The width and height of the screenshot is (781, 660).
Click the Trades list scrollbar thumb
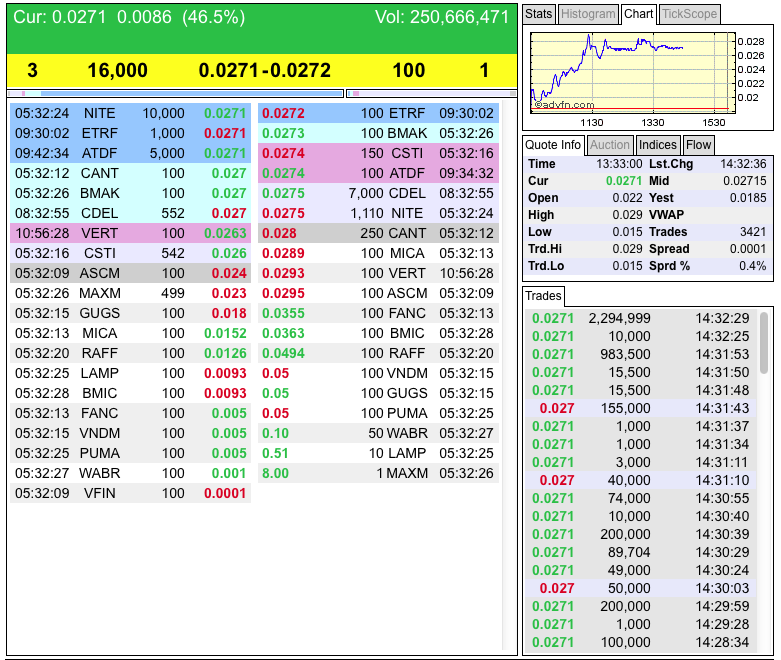pyautogui.click(x=764, y=343)
